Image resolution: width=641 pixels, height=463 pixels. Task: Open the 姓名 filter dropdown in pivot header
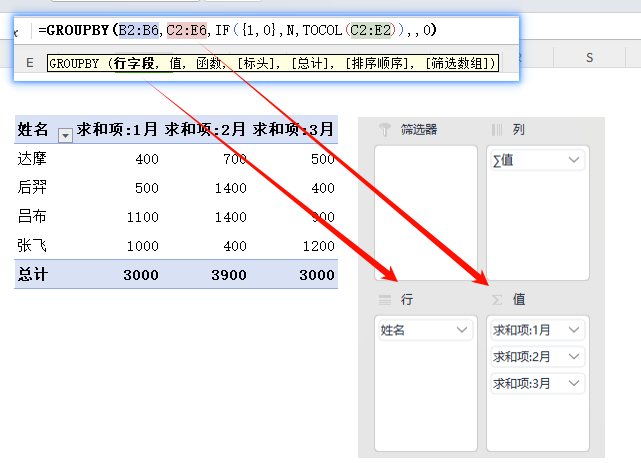[65, 135]
